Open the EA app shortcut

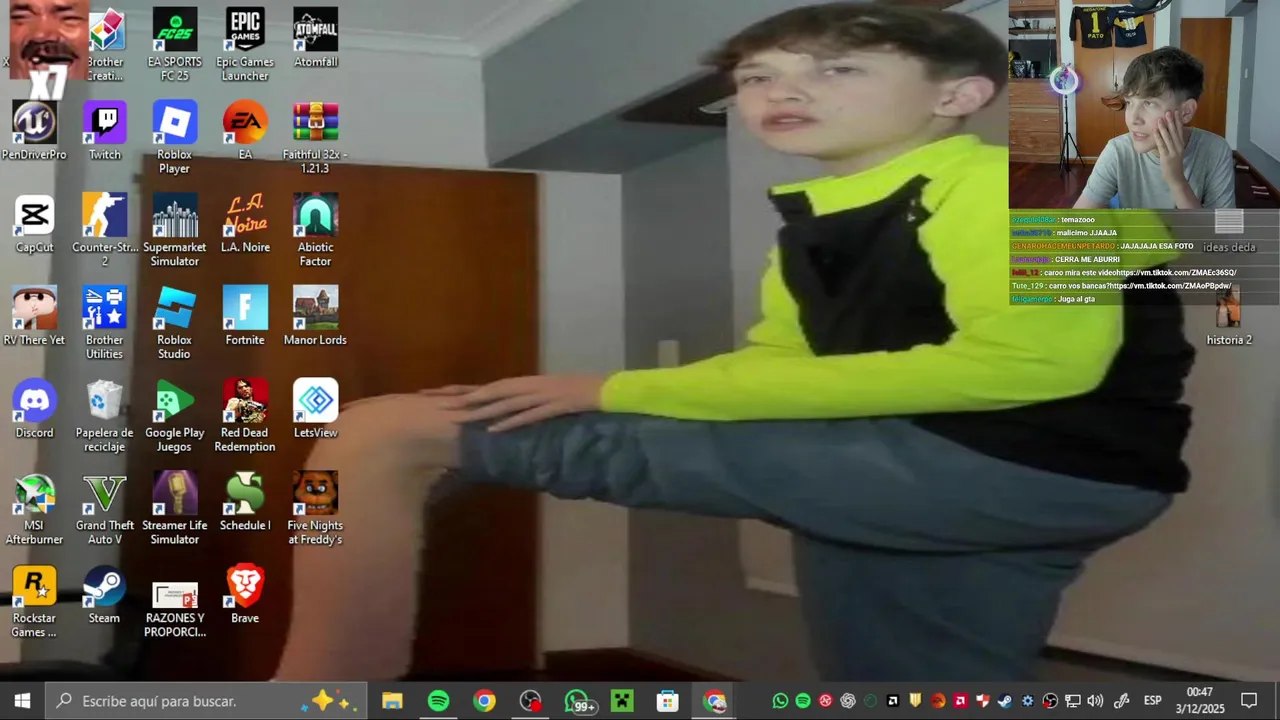(245, 131)
